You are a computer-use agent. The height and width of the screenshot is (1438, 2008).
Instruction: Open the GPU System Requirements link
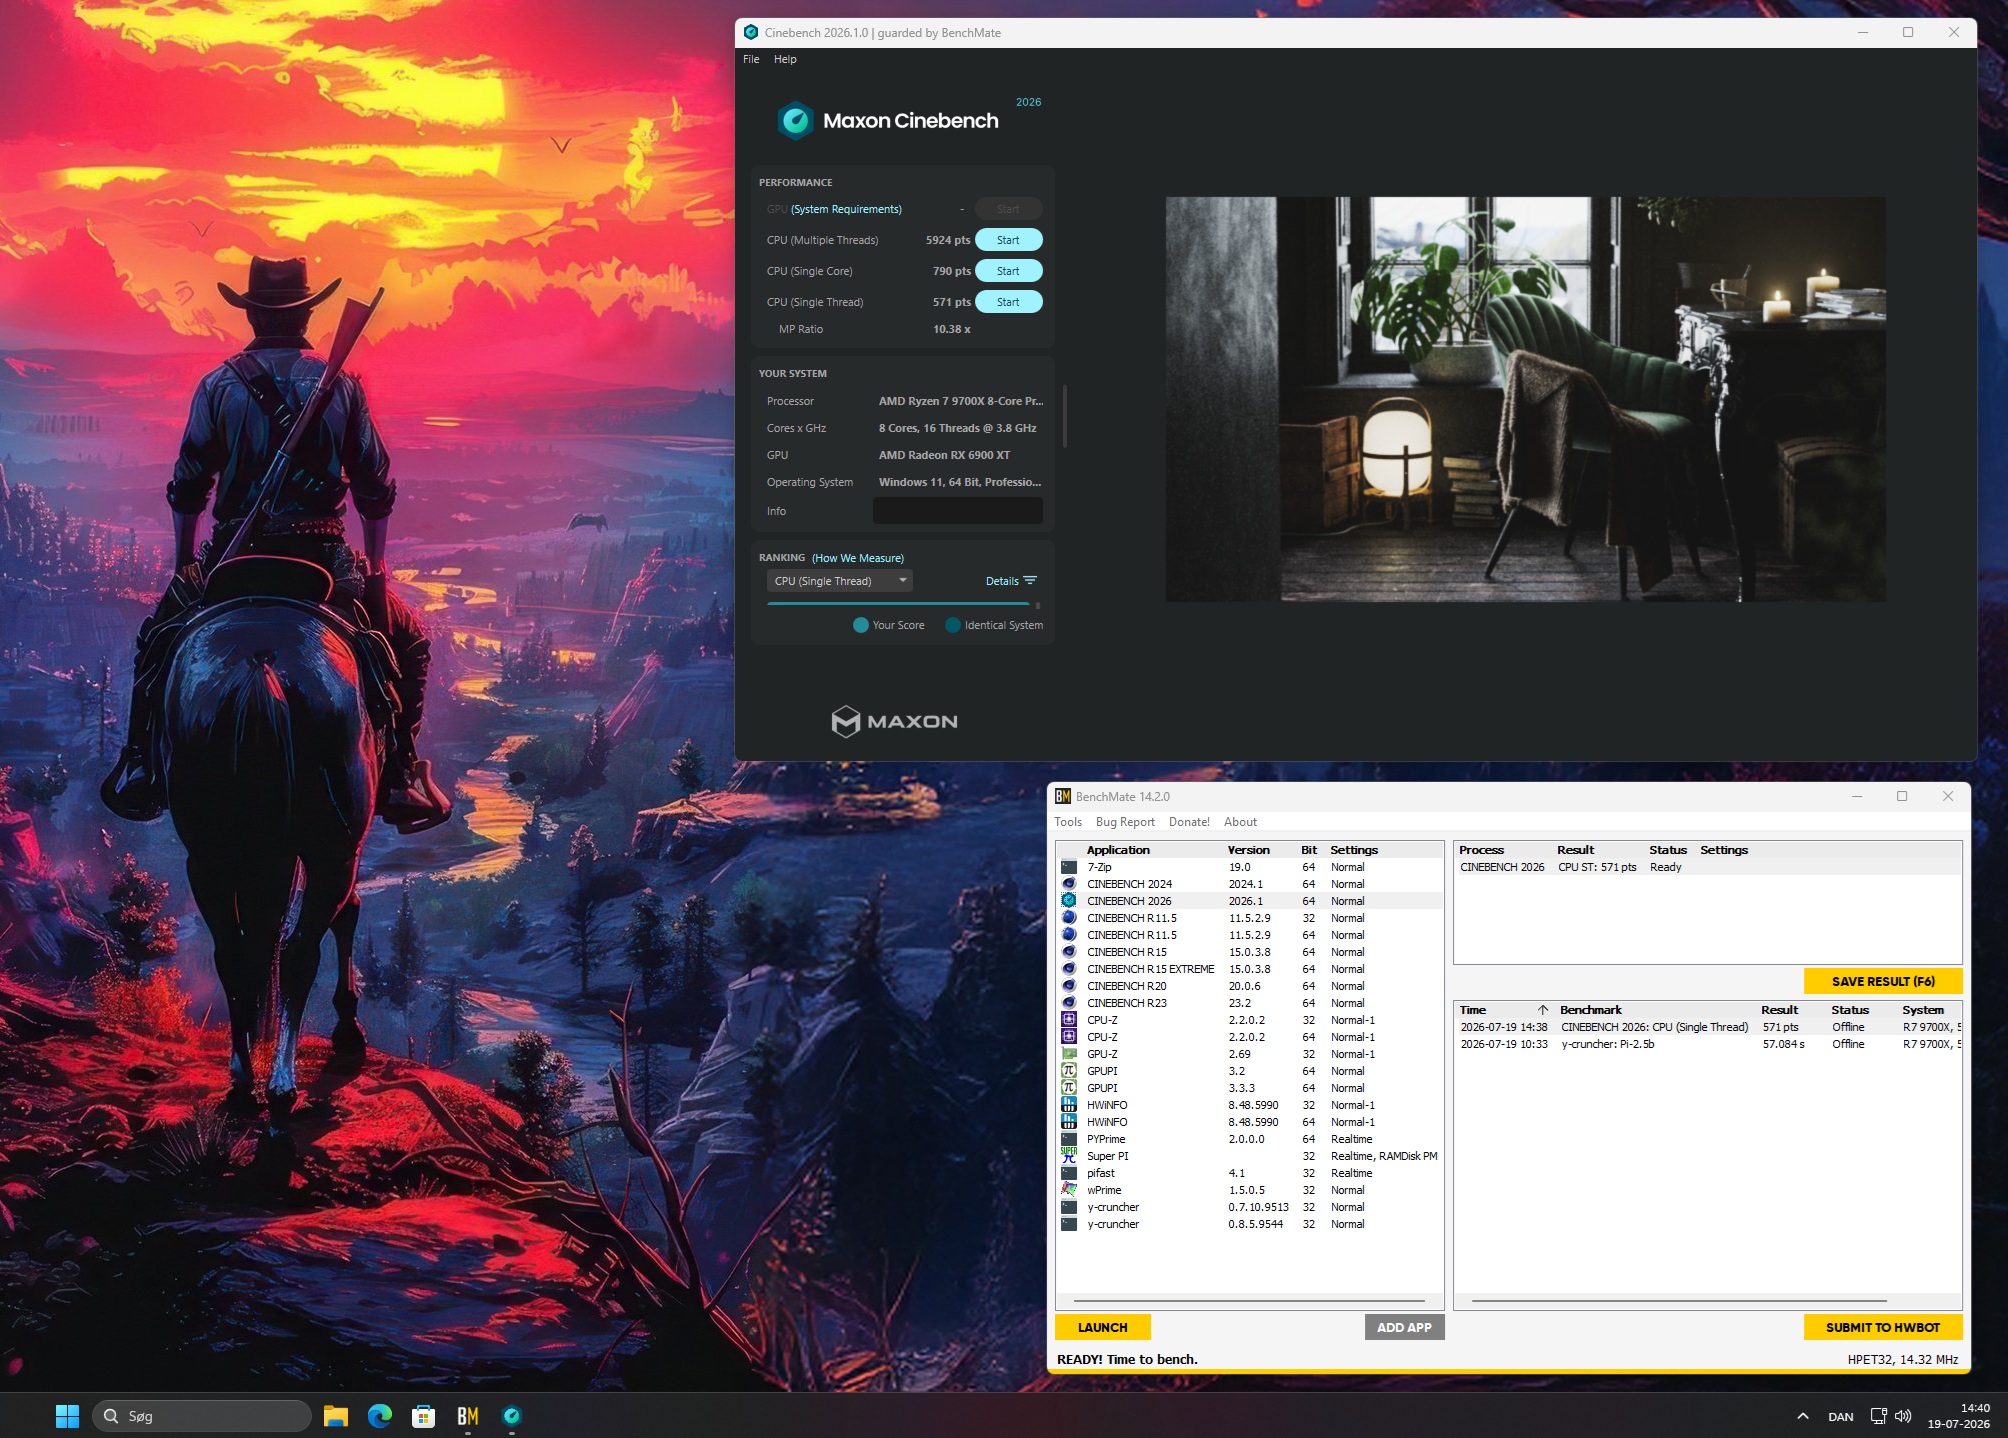pos(846,209)
